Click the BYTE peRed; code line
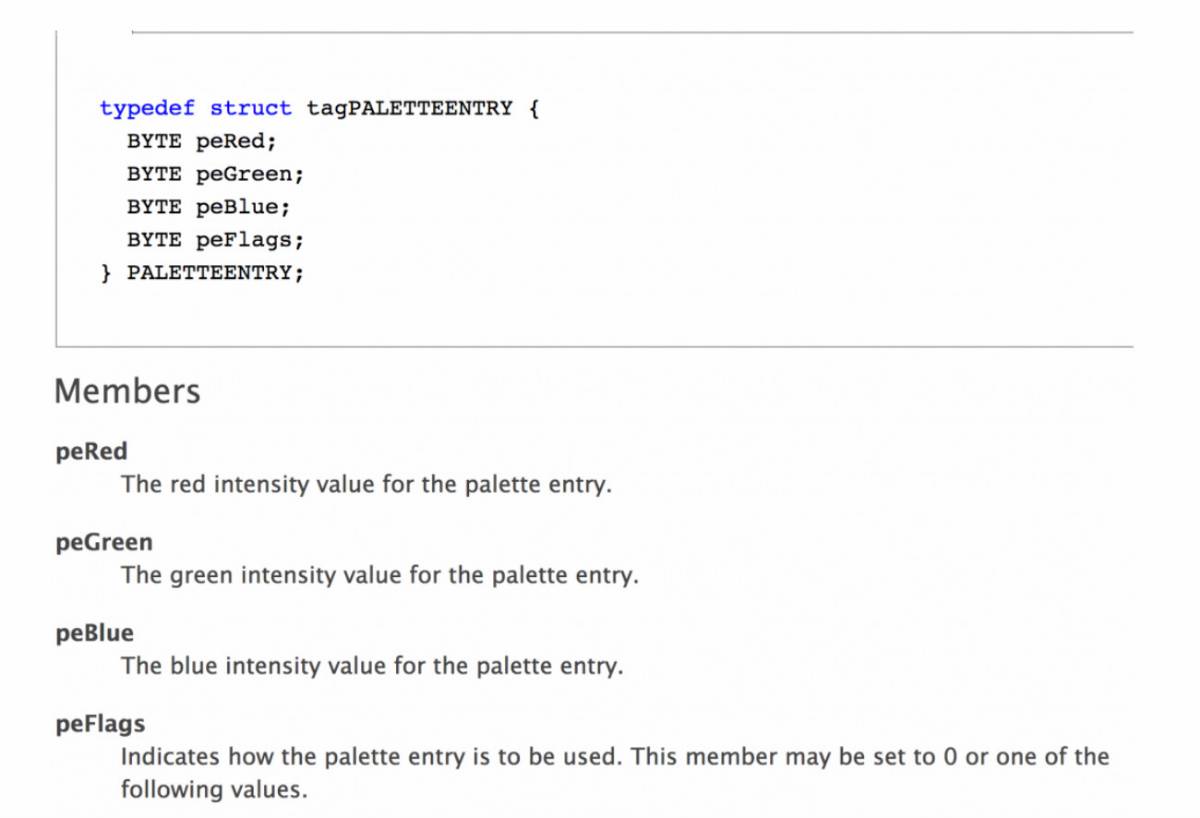Viewport: 1200px width, 818px height. pos(201,141)
